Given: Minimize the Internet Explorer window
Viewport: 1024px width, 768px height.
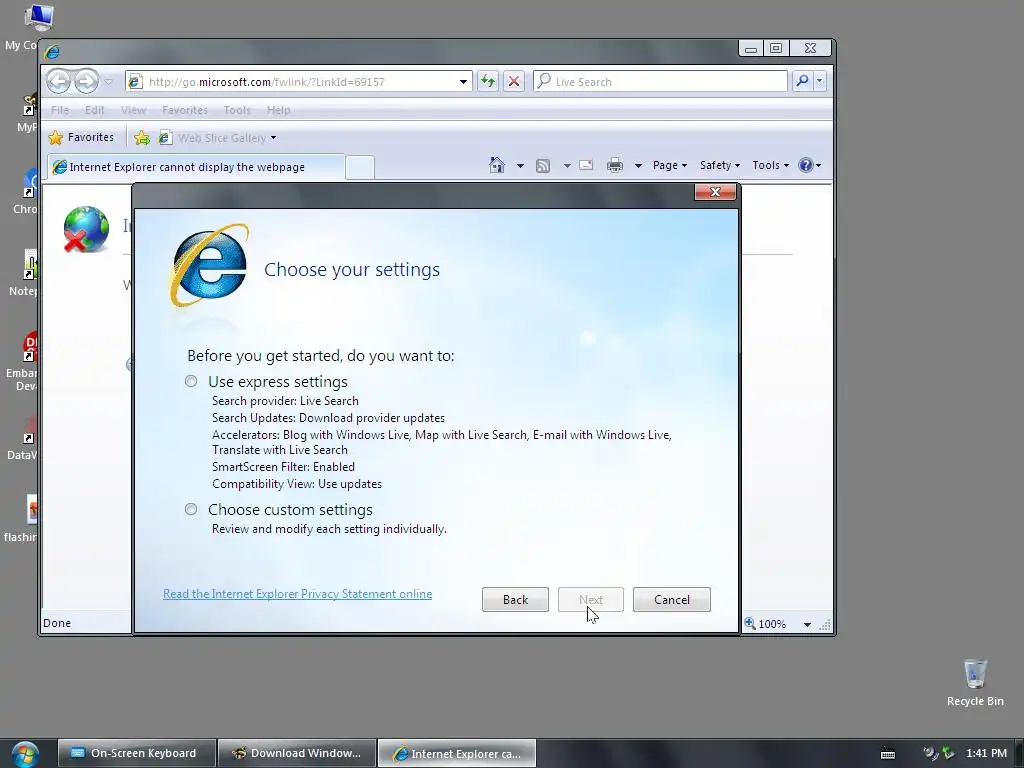Looking at the screenshot, I should coord(751,48).
